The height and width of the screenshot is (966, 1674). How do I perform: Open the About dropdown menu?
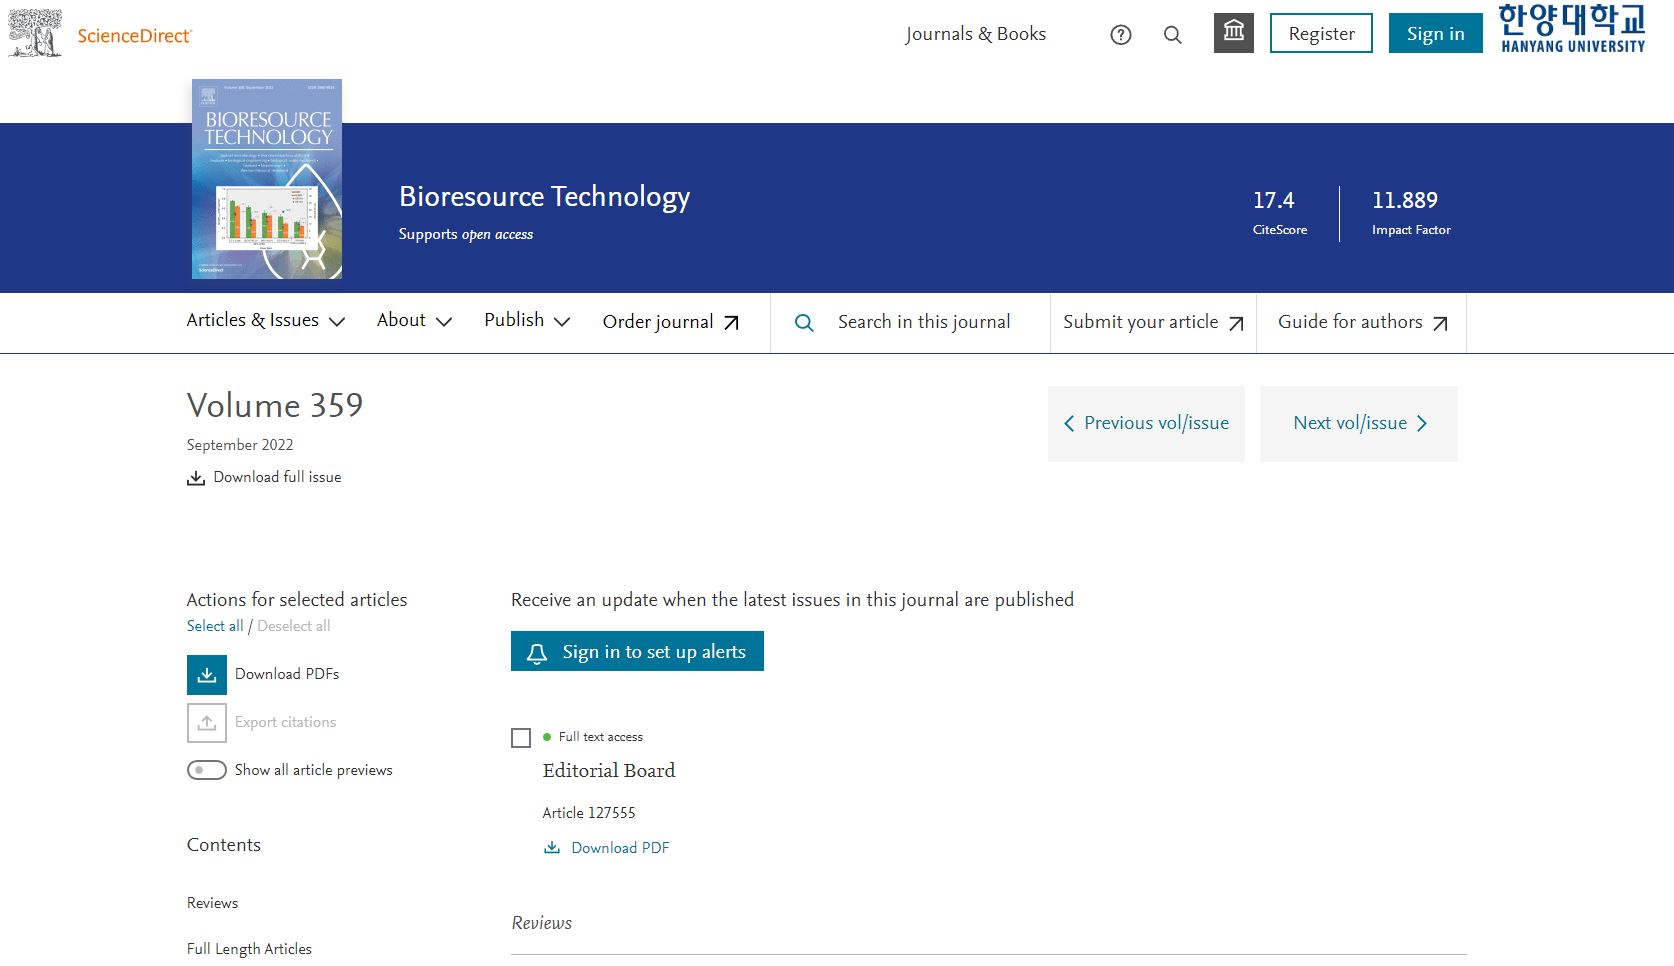pos(414,321)
